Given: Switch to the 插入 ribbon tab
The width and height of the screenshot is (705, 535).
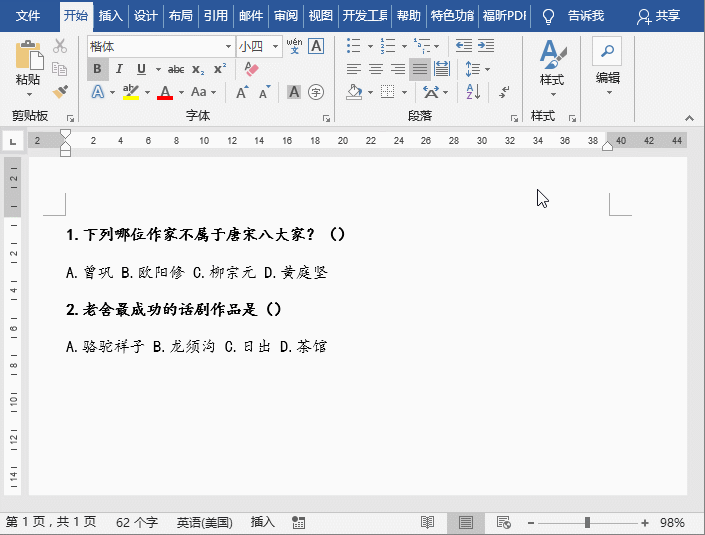Looking at the screenshot, I should (x=110, y=16).
